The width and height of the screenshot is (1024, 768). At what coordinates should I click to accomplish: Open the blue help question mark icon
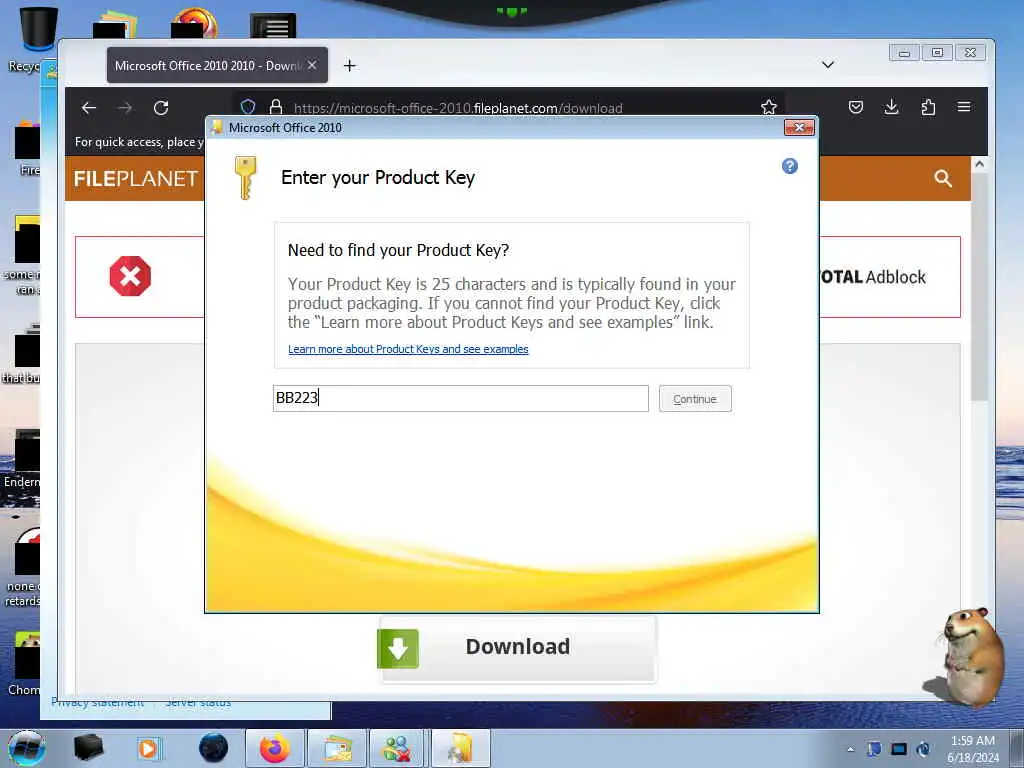(x=790, y=167)
